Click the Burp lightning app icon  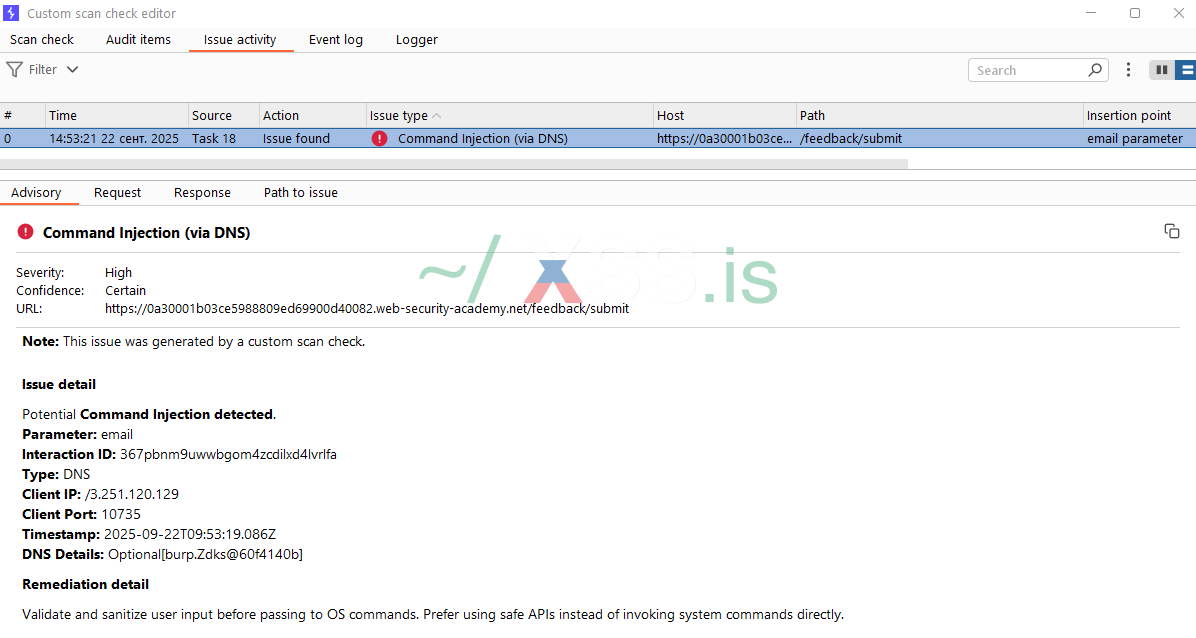(x=11, y=13)
